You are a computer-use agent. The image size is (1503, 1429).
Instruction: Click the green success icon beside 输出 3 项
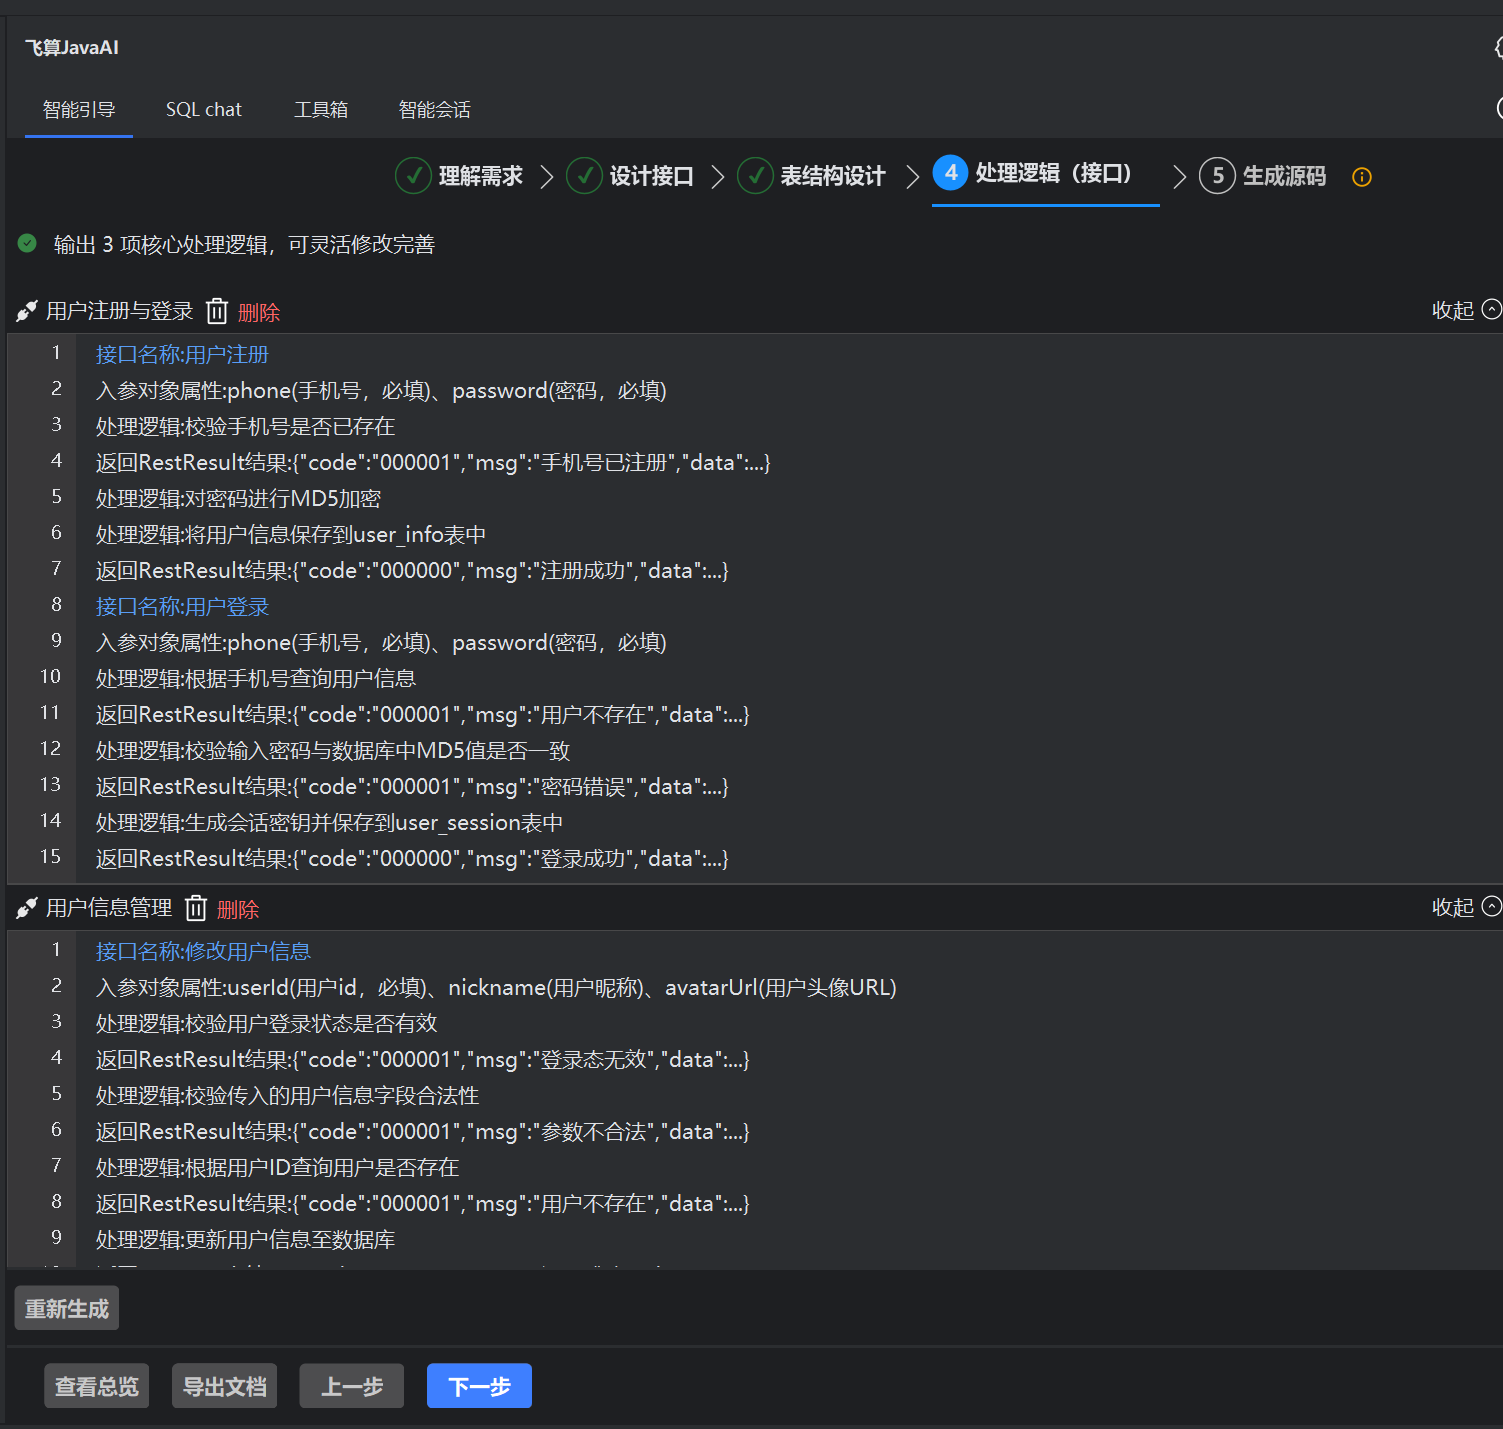point(27,243)
